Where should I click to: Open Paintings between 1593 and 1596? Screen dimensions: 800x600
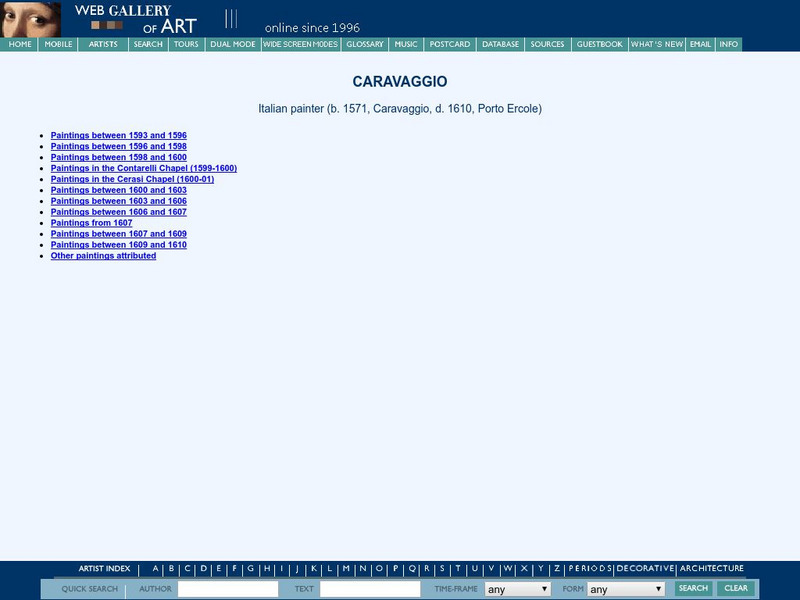118,135
